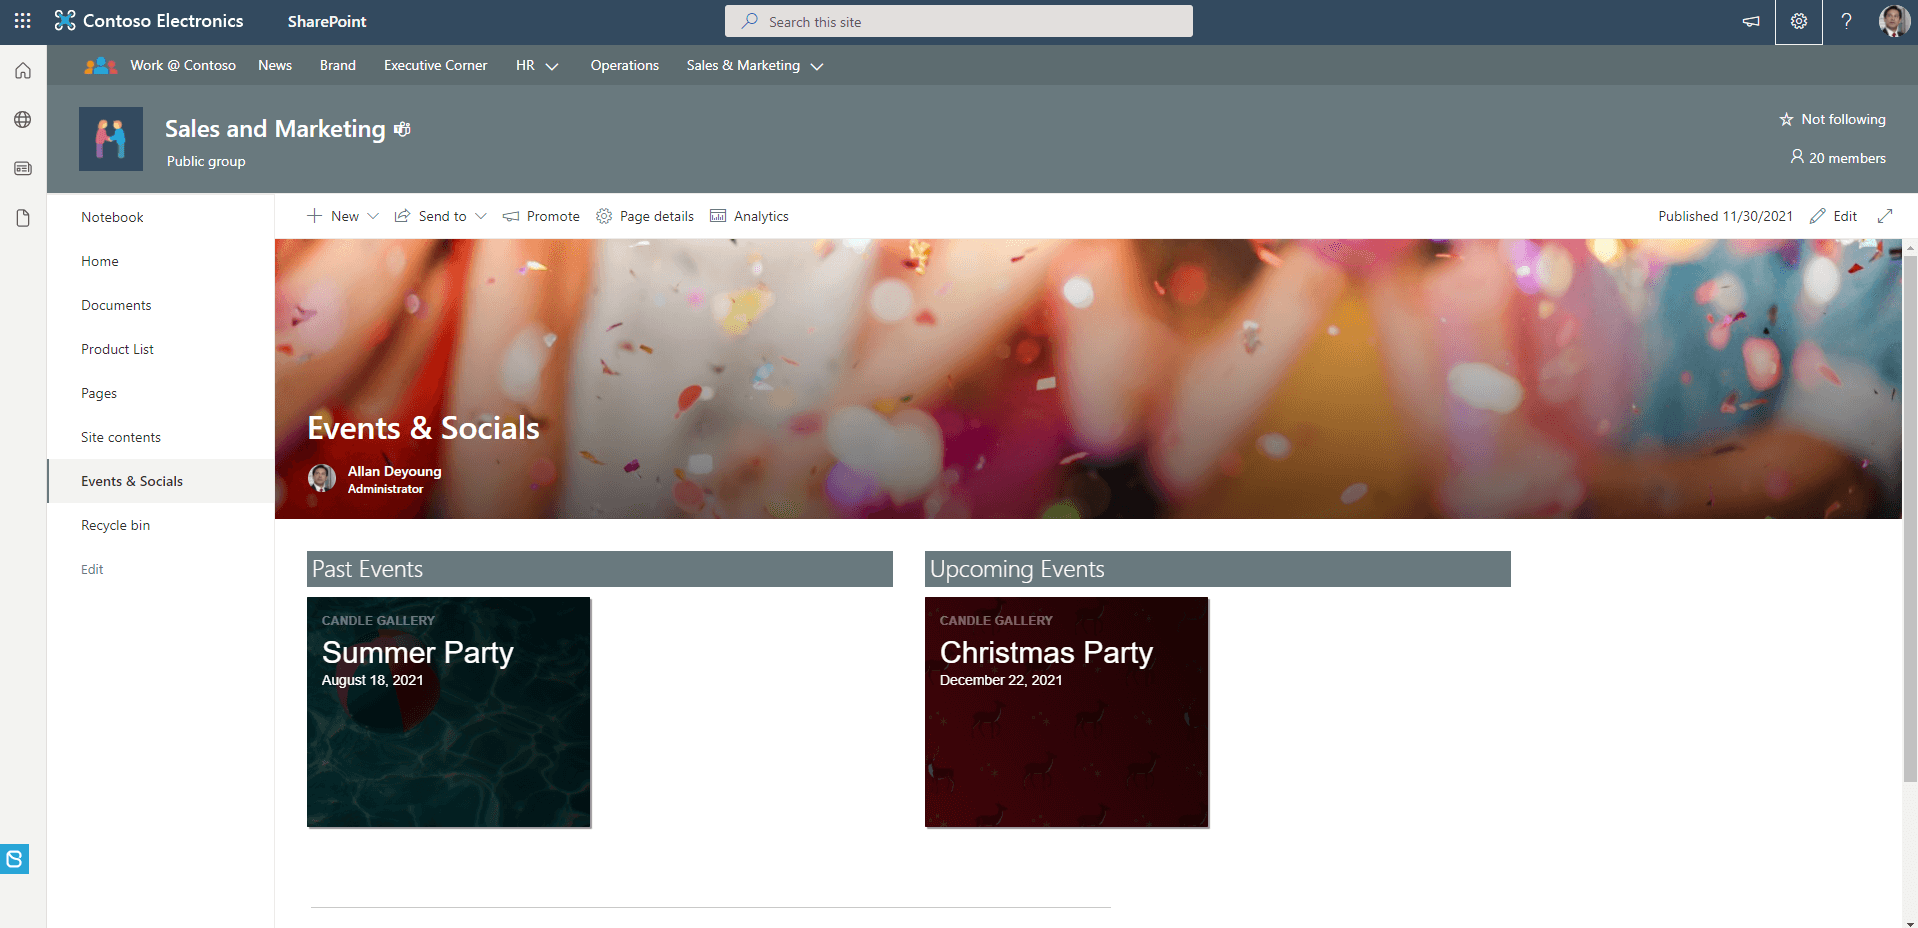
Task: Click the SharePoint app name link
Action: [327, 21]
